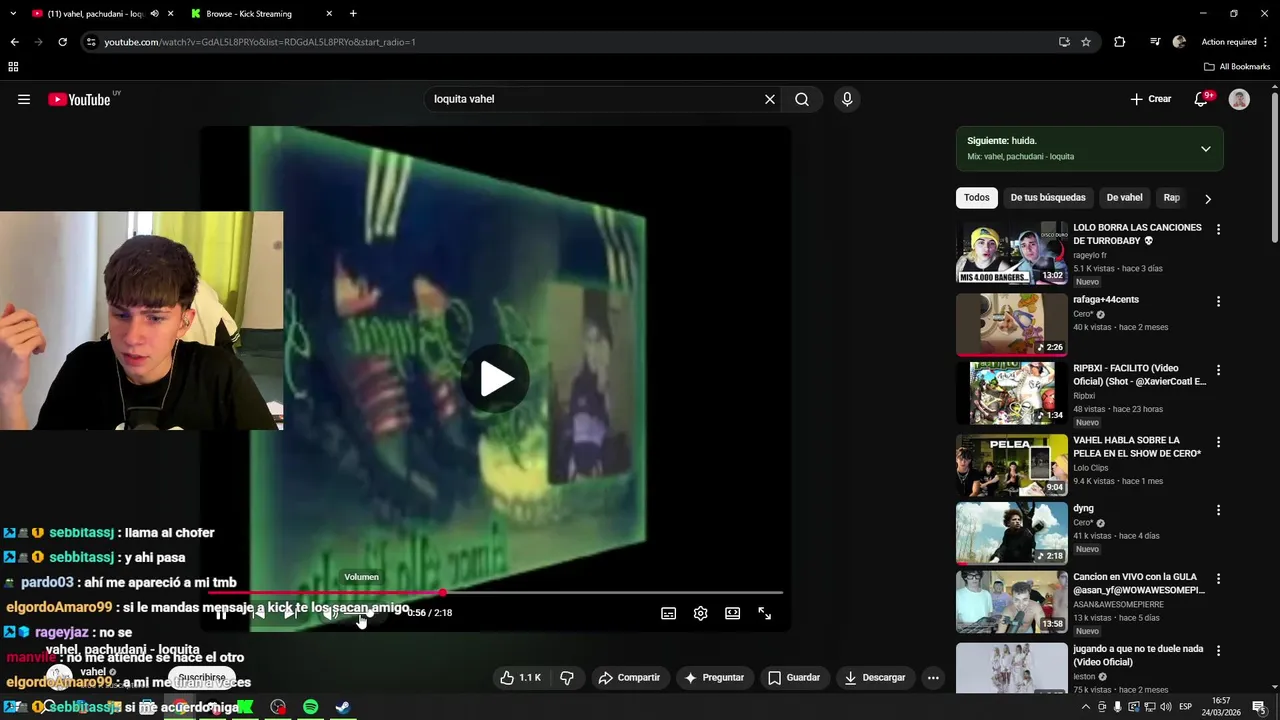Switch the player to theater mode
1280x720 pixels.
(732, 613)
